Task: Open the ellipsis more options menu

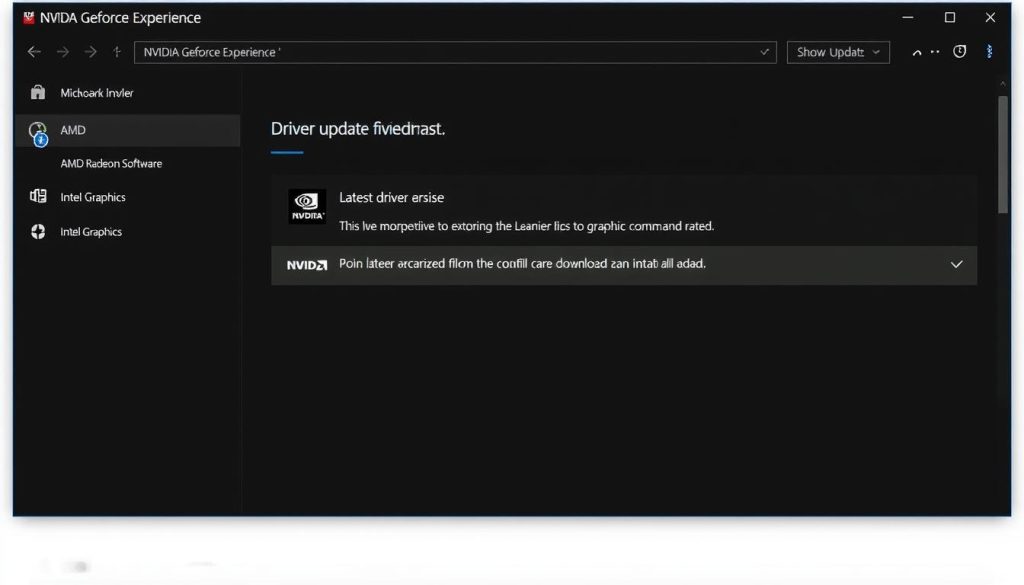Action: tap(936, 52)
